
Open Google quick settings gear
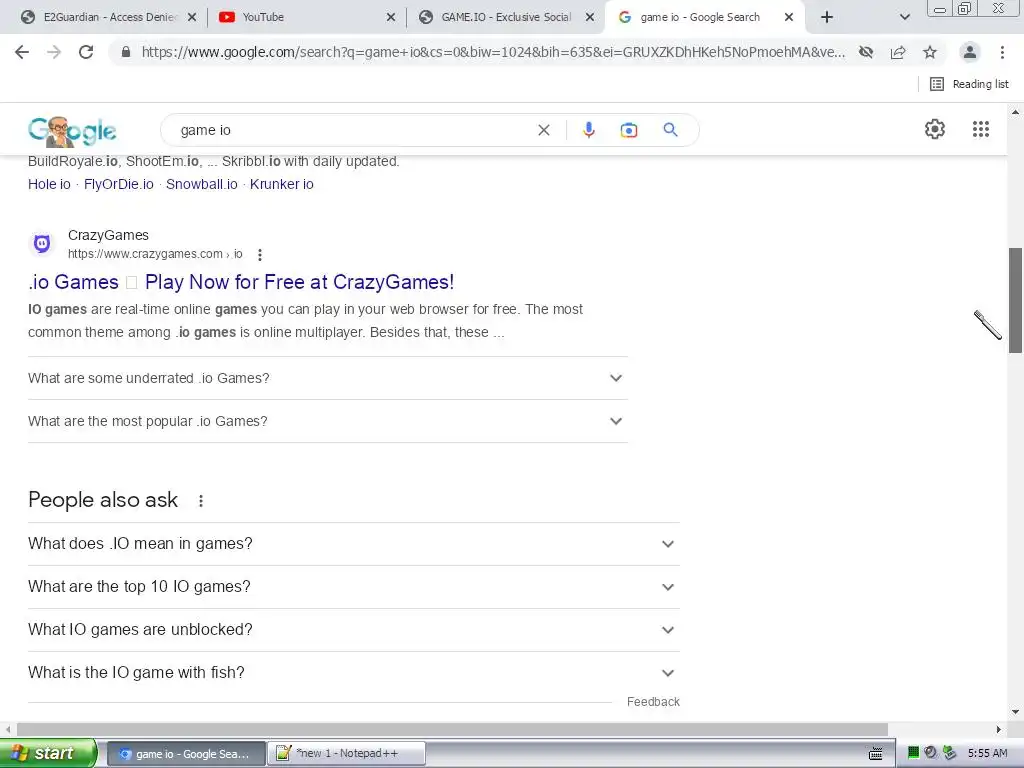(935, 129)
